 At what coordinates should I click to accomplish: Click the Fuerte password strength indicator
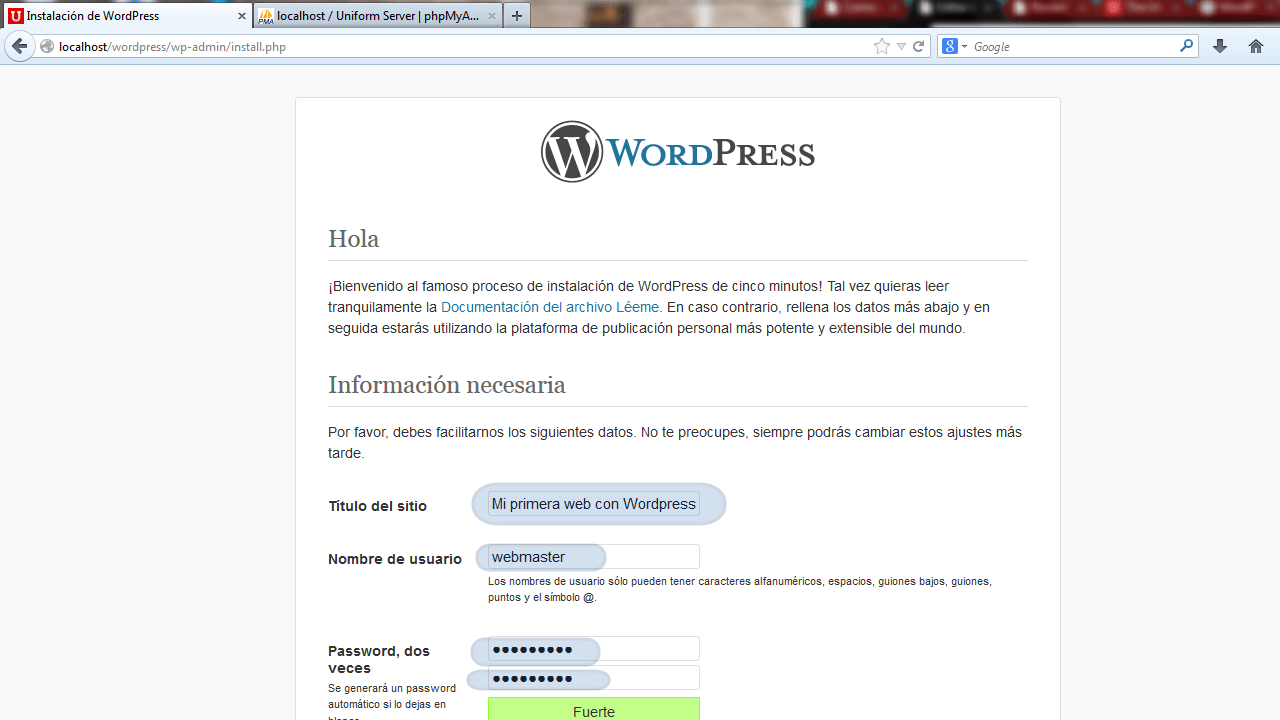[594, 710]
